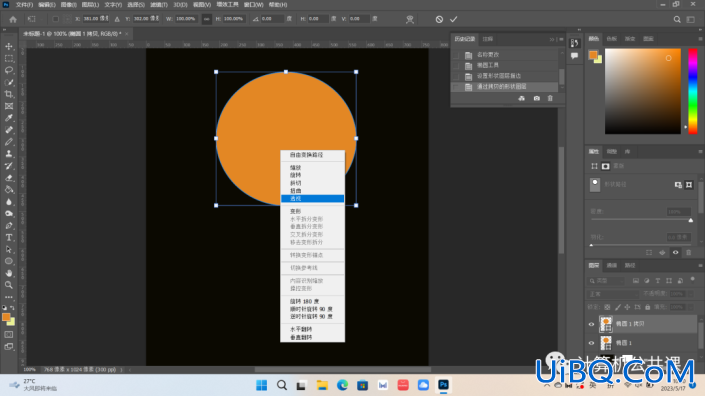The height and width of the screenshot is (396, 705).
Task: Open the Properties panel flyout menu
Action: click(700, 152)
